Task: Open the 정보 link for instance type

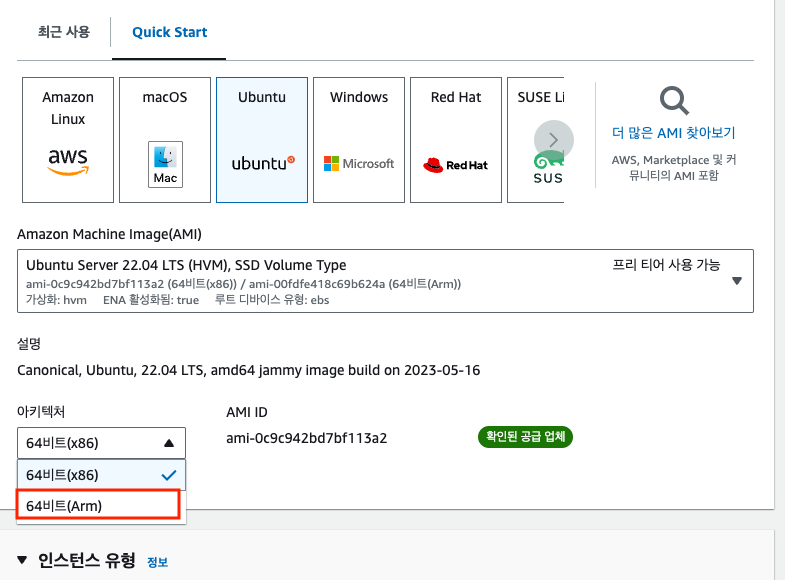Action: point(157,562)
